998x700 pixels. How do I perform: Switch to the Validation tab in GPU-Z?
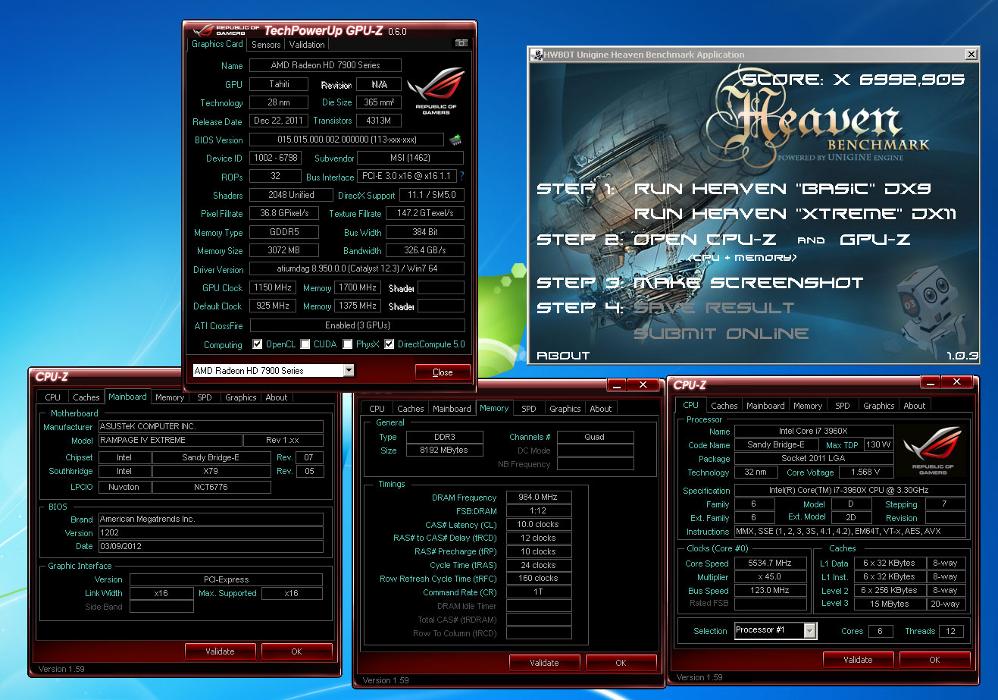tap(306, 45)
